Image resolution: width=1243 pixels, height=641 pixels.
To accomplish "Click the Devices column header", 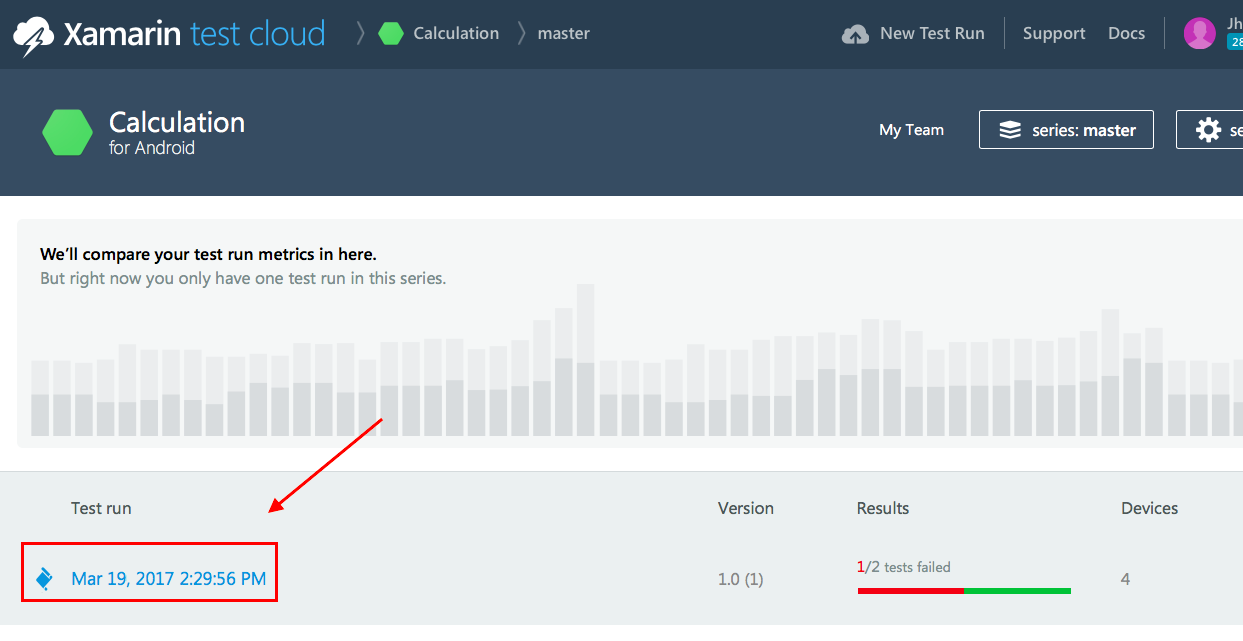I will 1150,508.
